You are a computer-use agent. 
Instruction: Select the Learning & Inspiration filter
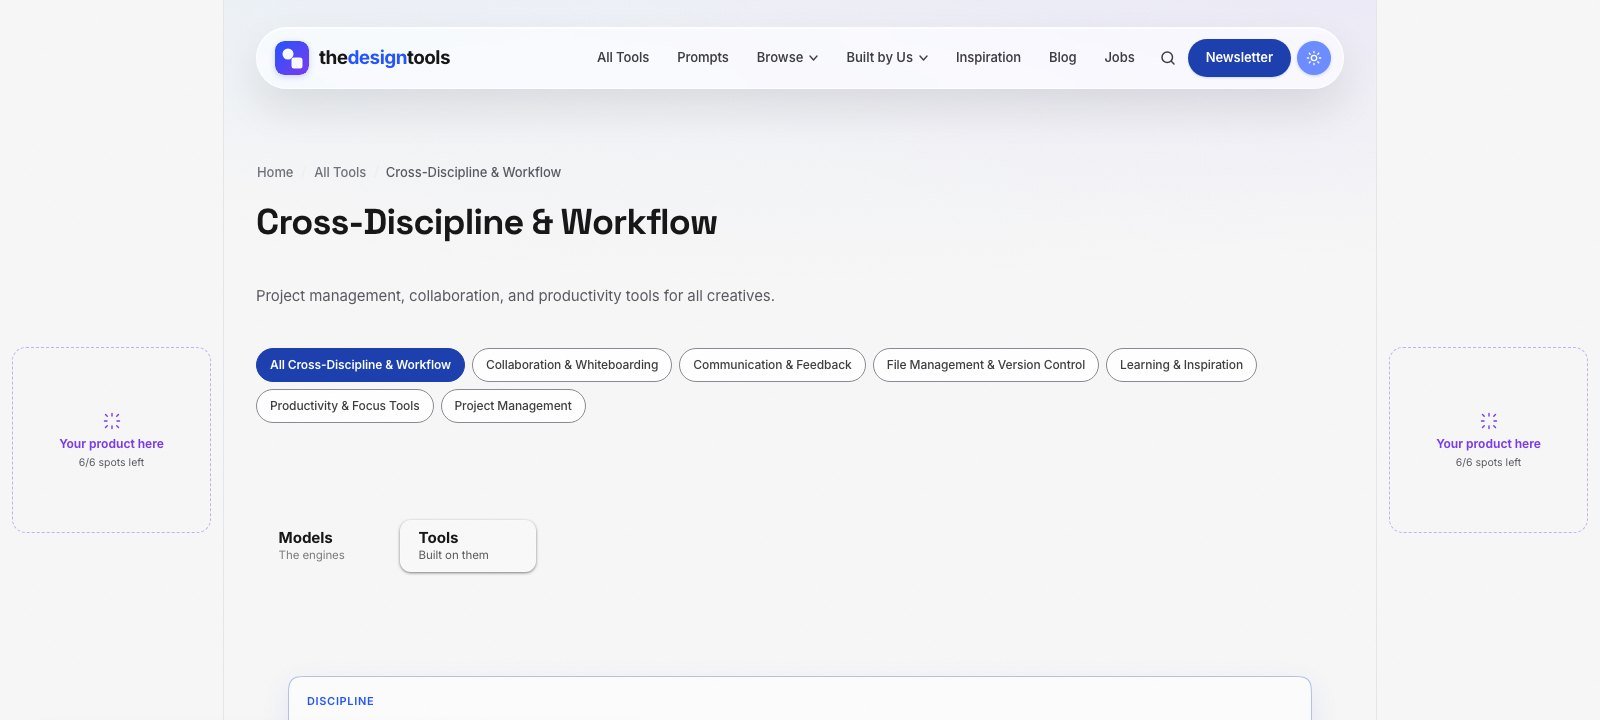pos(1181,365)
